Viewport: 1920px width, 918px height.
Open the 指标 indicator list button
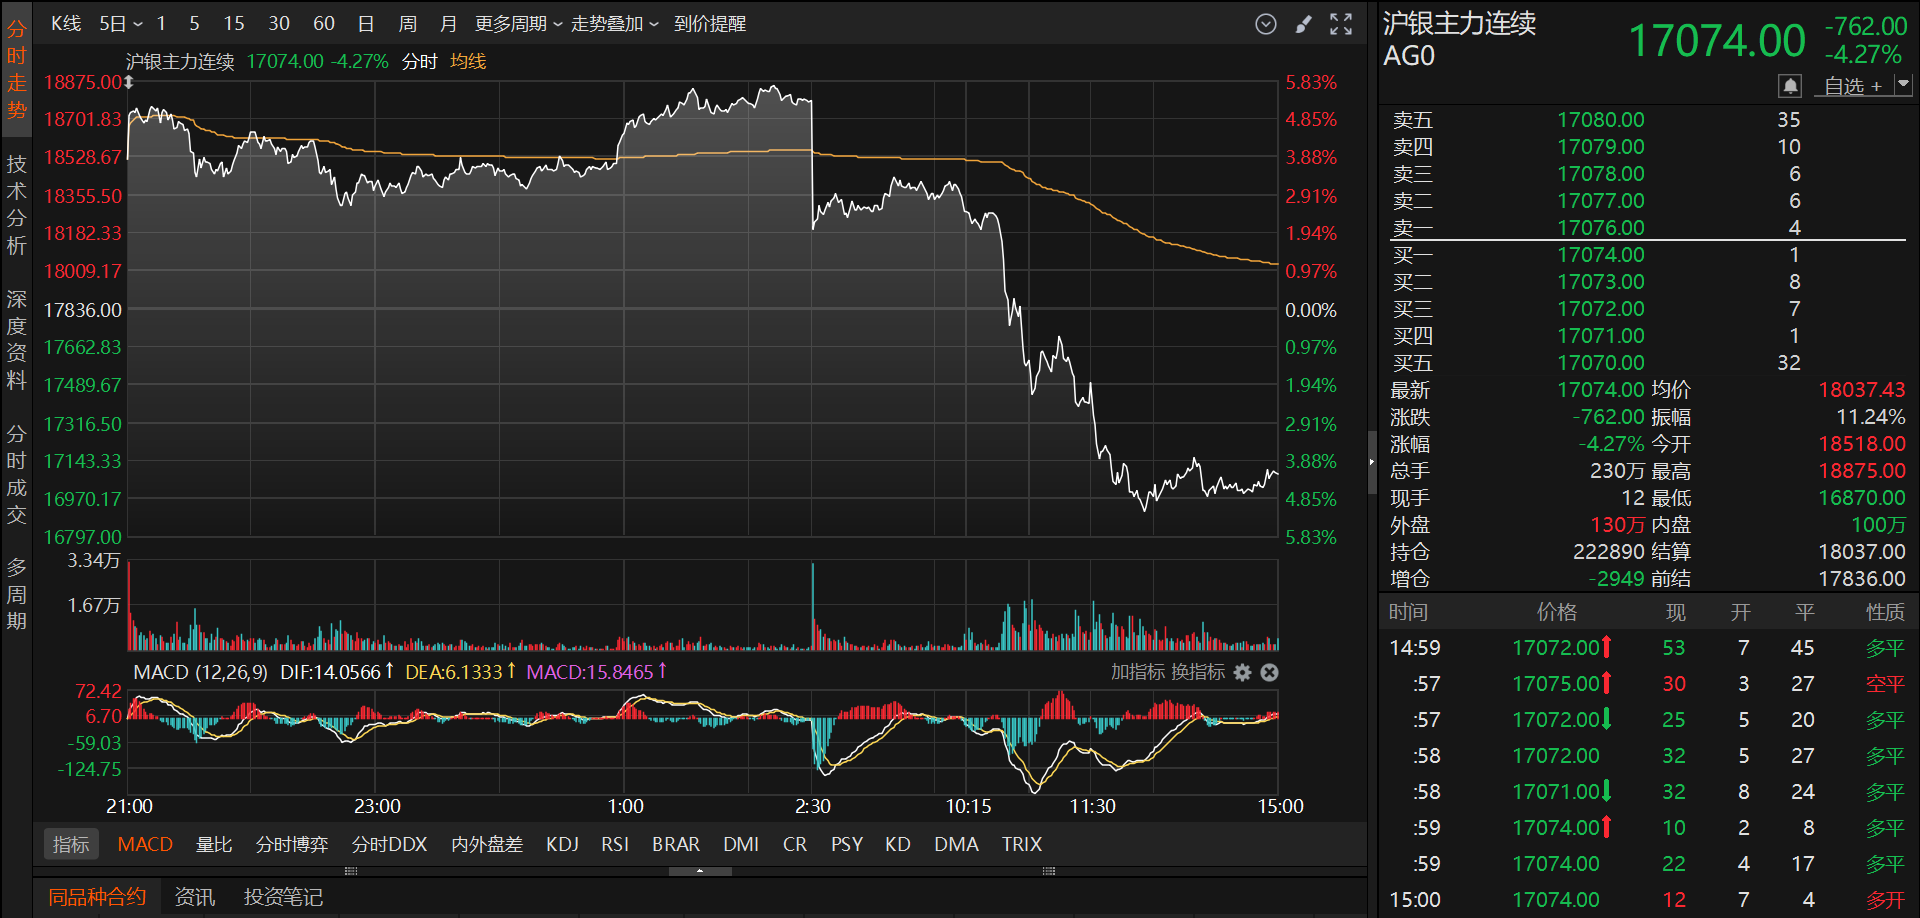[x=71, y=844]
